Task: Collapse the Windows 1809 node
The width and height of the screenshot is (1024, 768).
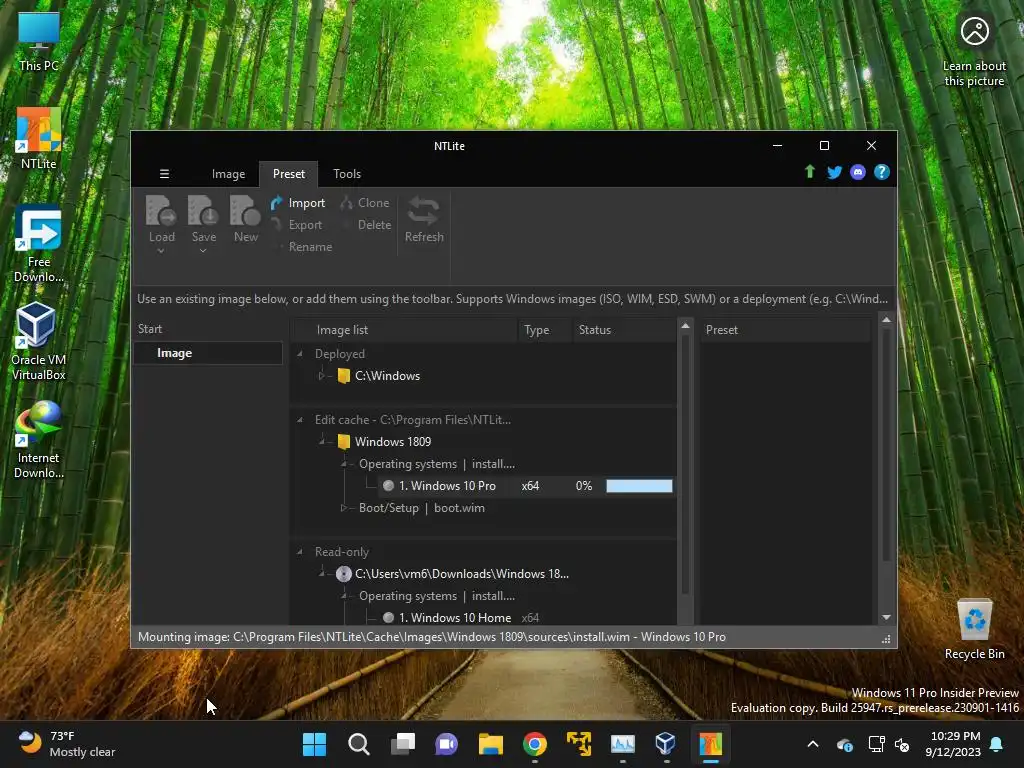Action: 321,442
